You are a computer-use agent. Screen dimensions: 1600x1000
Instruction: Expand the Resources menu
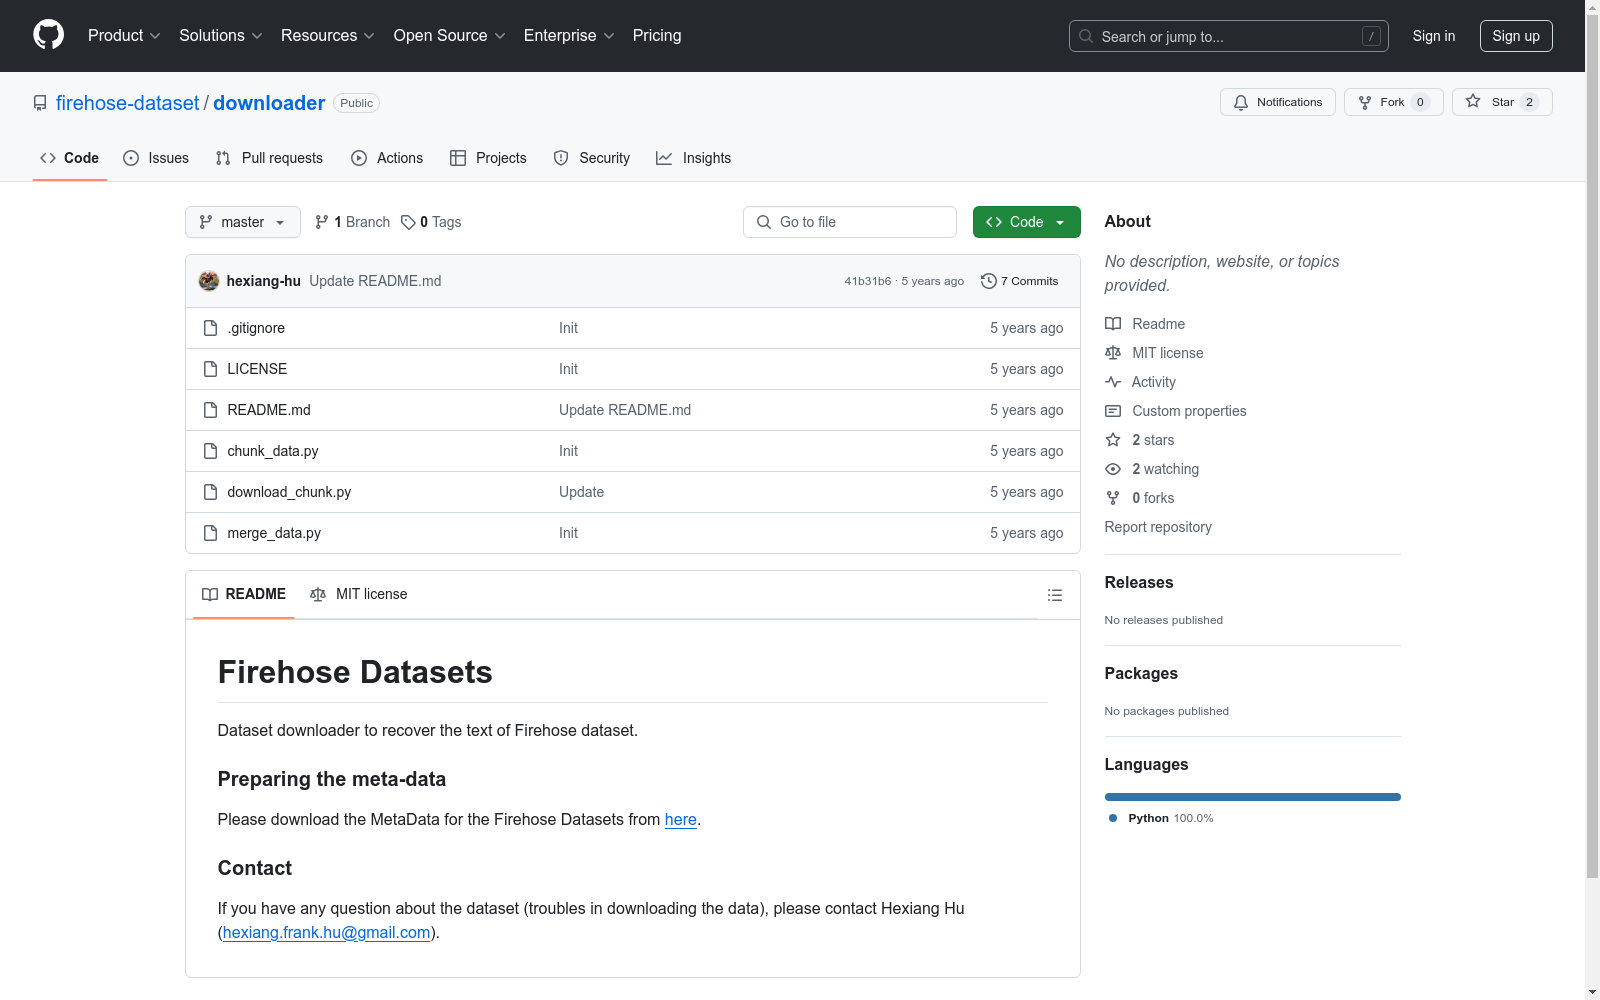[328, 36]
